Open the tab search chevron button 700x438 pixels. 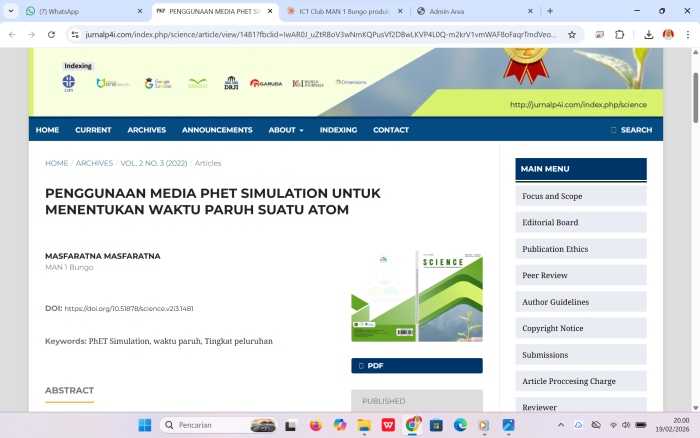click(11, 11)
